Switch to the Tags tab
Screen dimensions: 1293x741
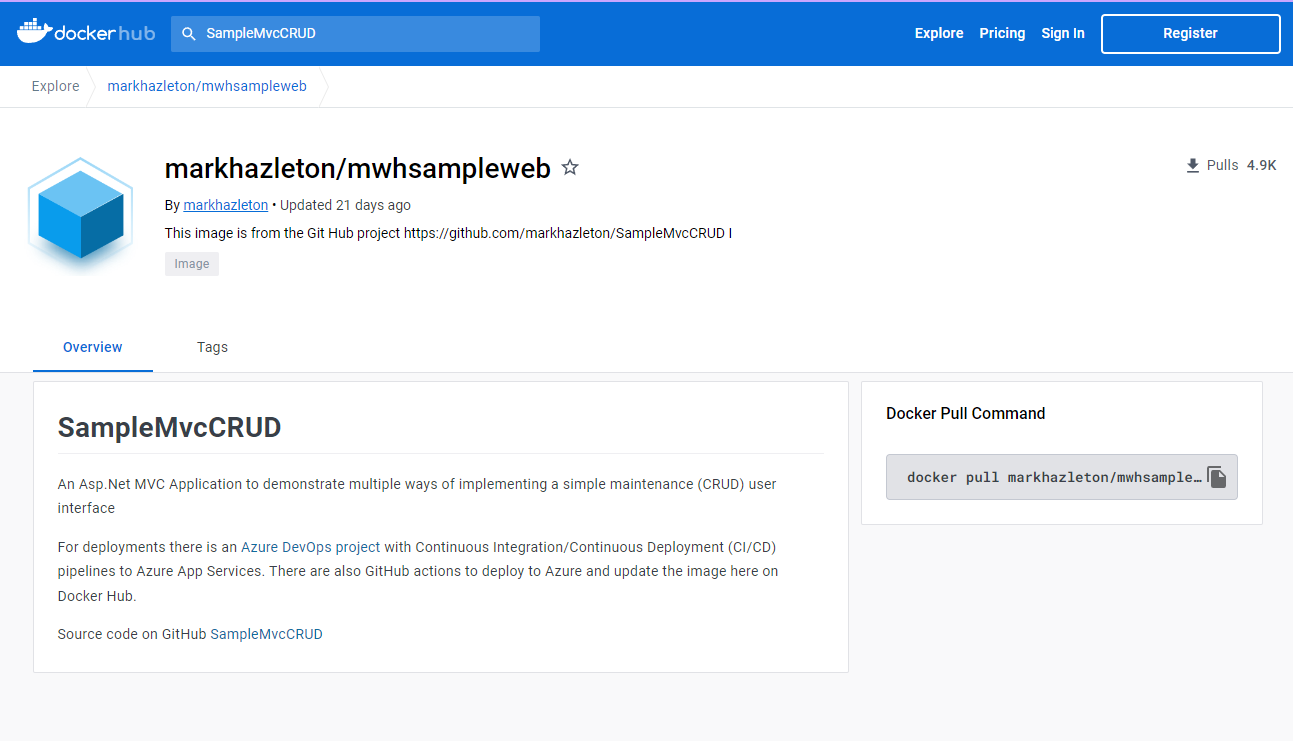212,347
